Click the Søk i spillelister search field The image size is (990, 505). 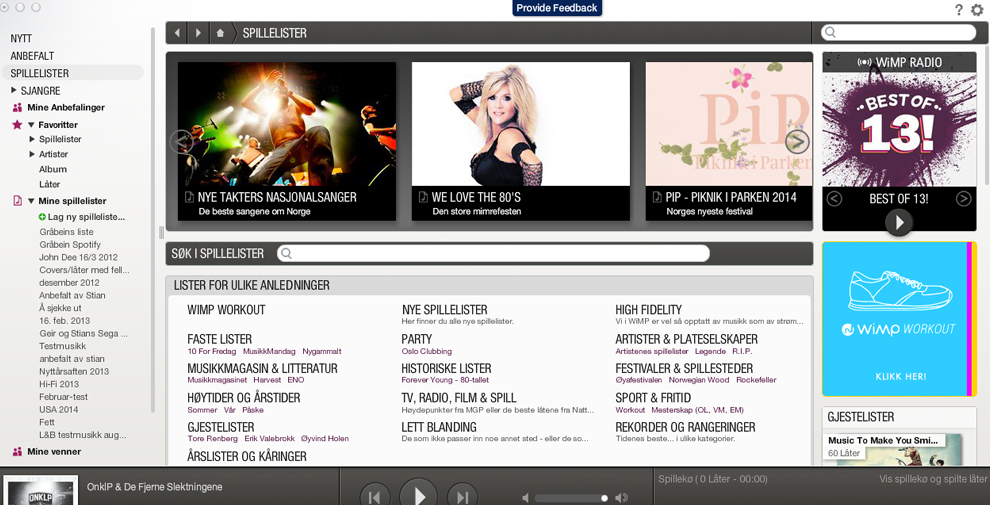pyautogui.click(x=493, y=253)
